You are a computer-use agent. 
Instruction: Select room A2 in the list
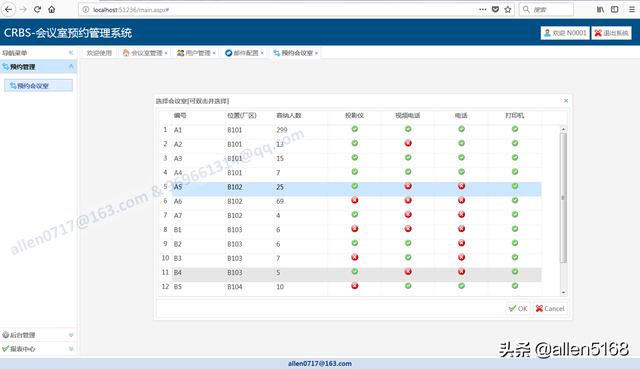click(x=350, y=144)
